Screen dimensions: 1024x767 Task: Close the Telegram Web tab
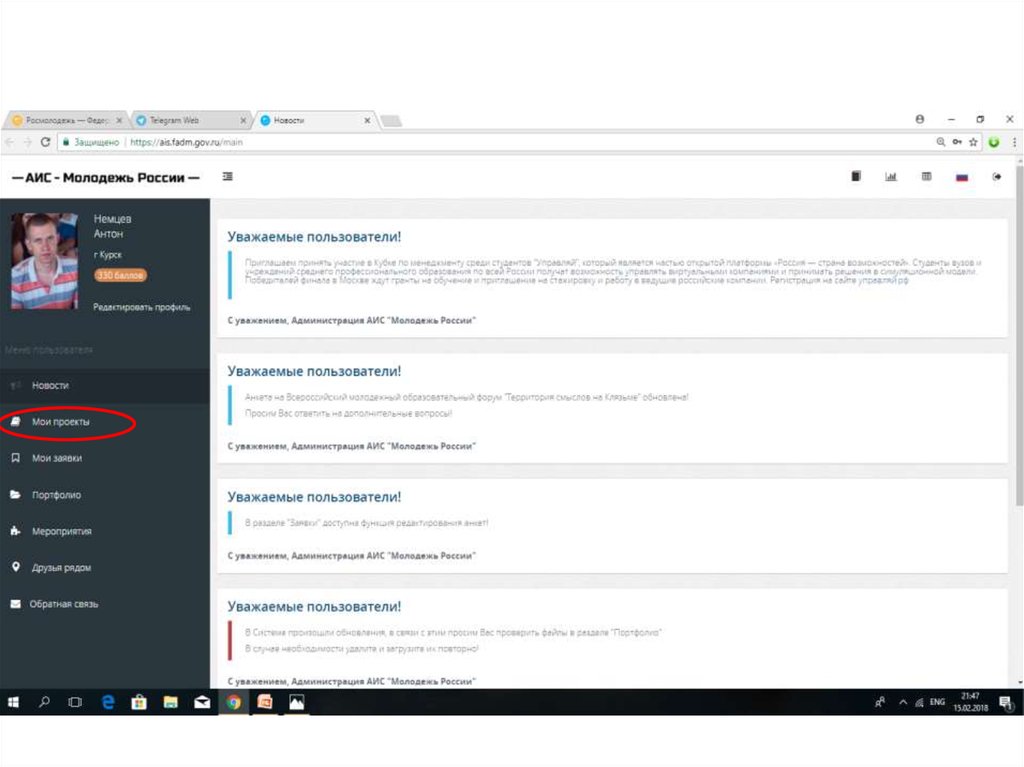243,121
